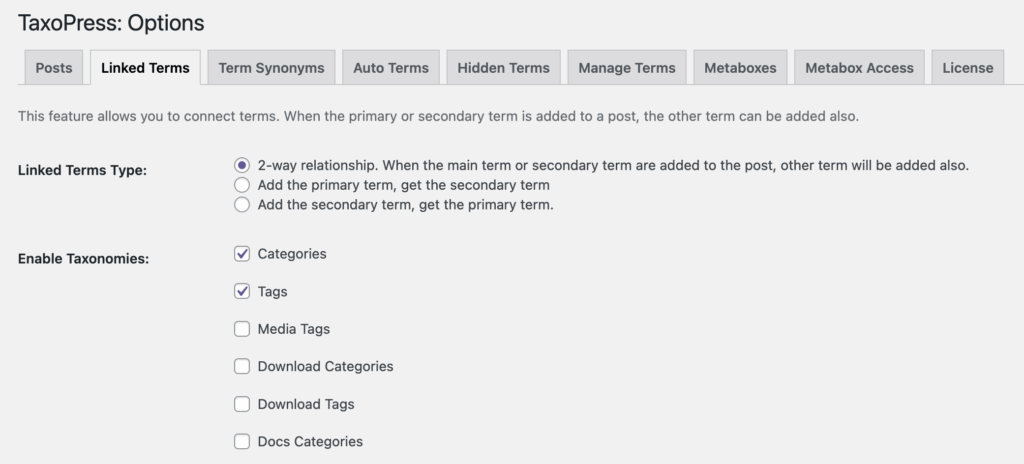Open the Metaboxes tab
Image resolution: width=1024 pixels, height=464 pixels.
(739, 68)
